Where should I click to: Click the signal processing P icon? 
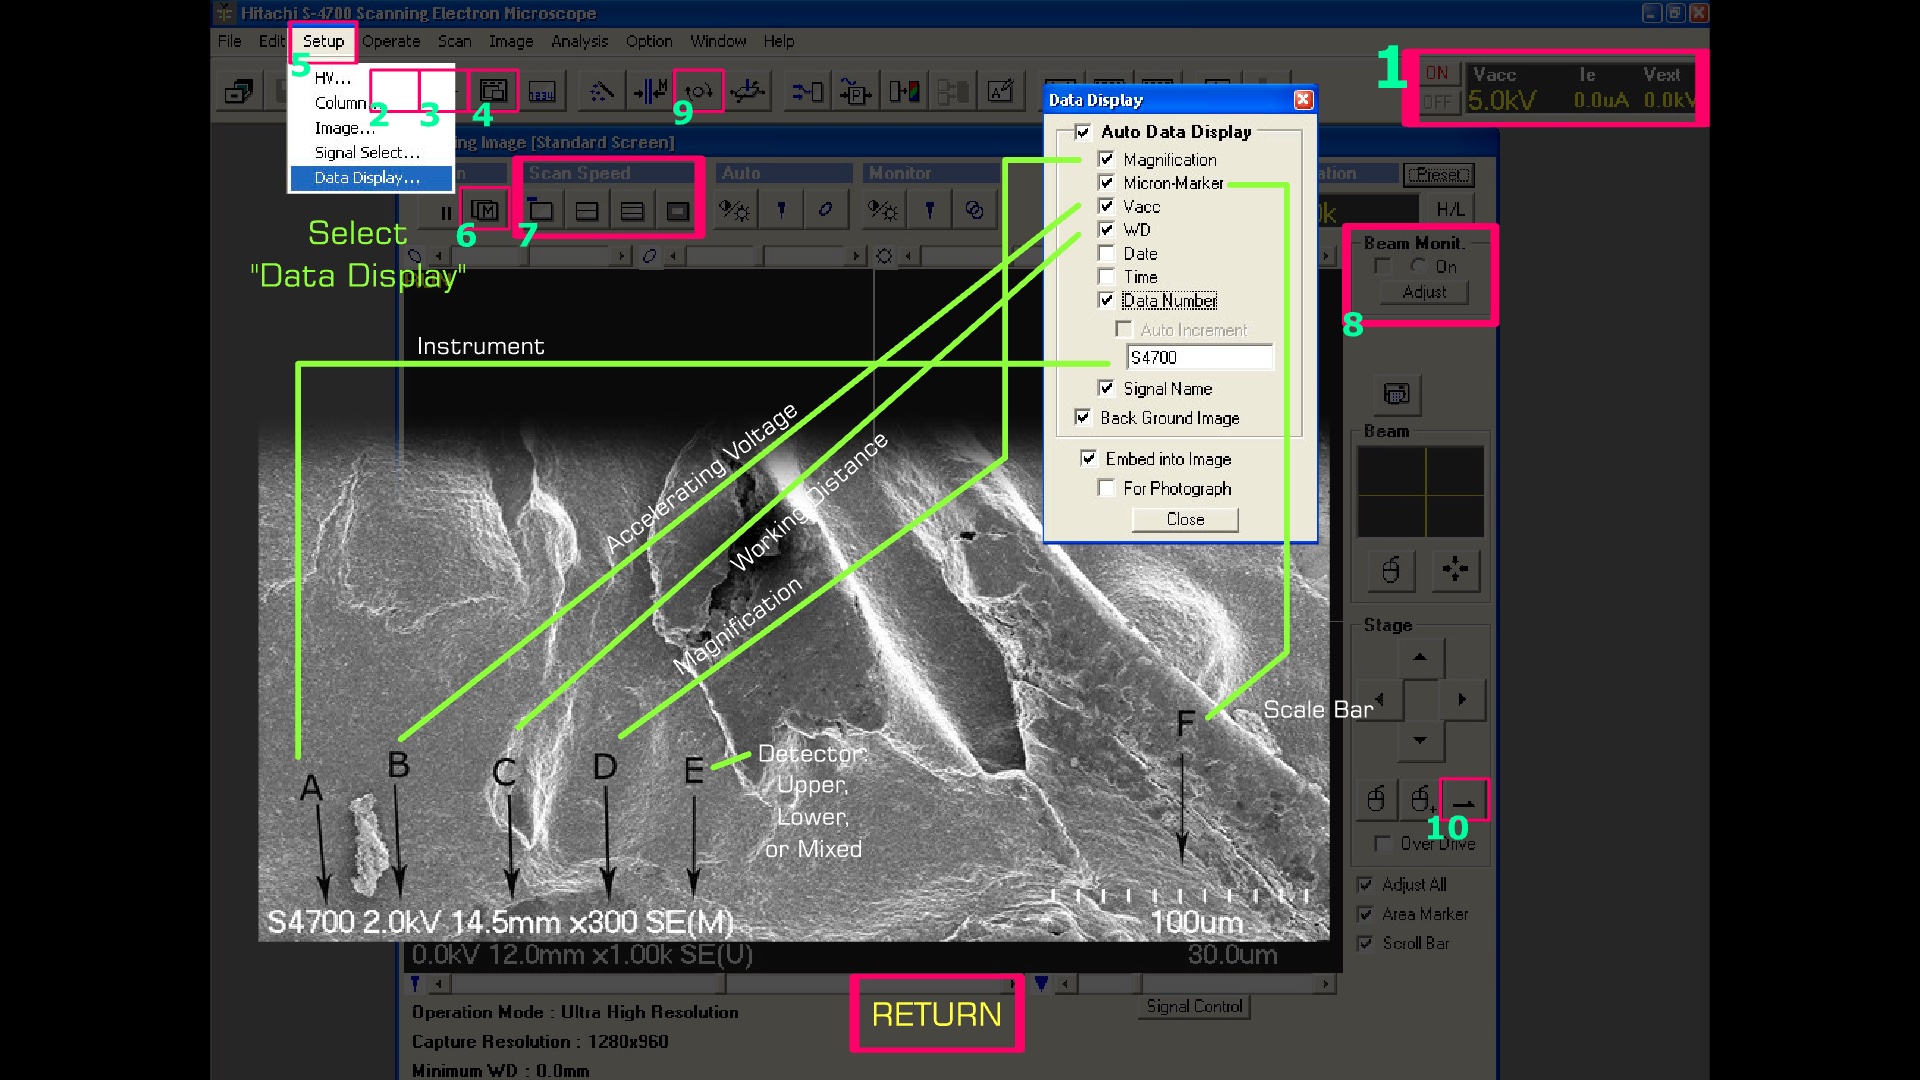tap(855, 92)
